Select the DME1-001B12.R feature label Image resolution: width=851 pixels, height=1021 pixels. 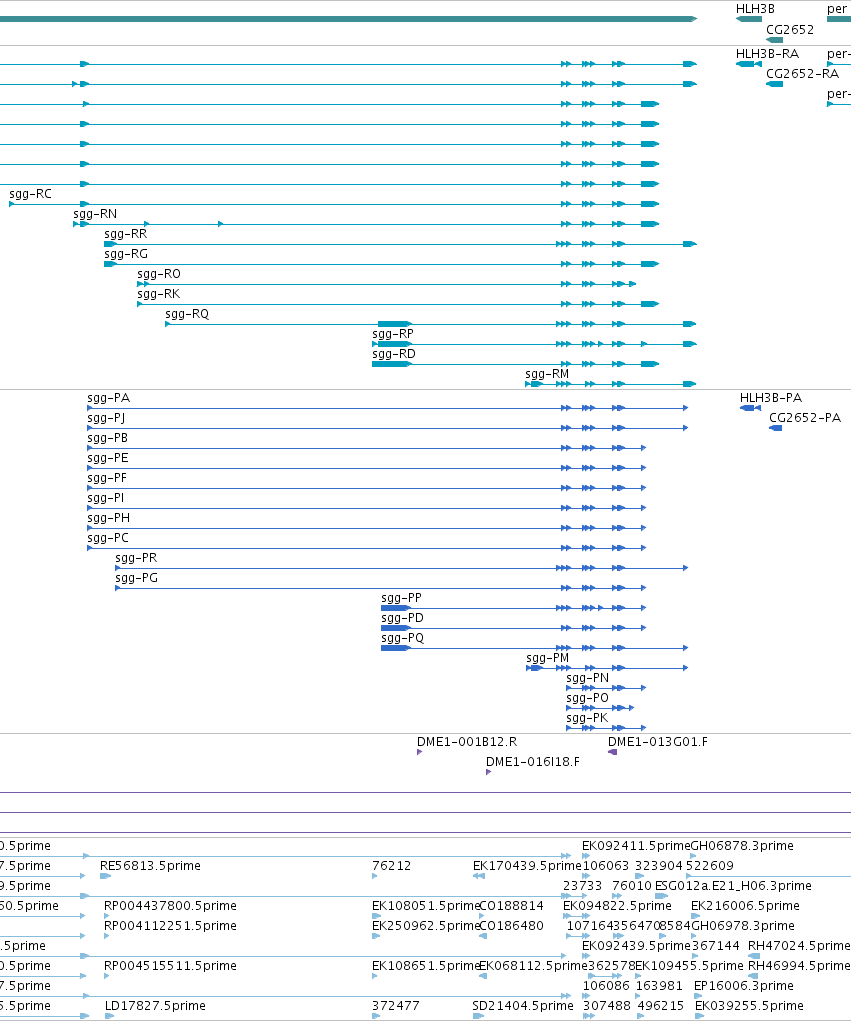tap(467, 742)
